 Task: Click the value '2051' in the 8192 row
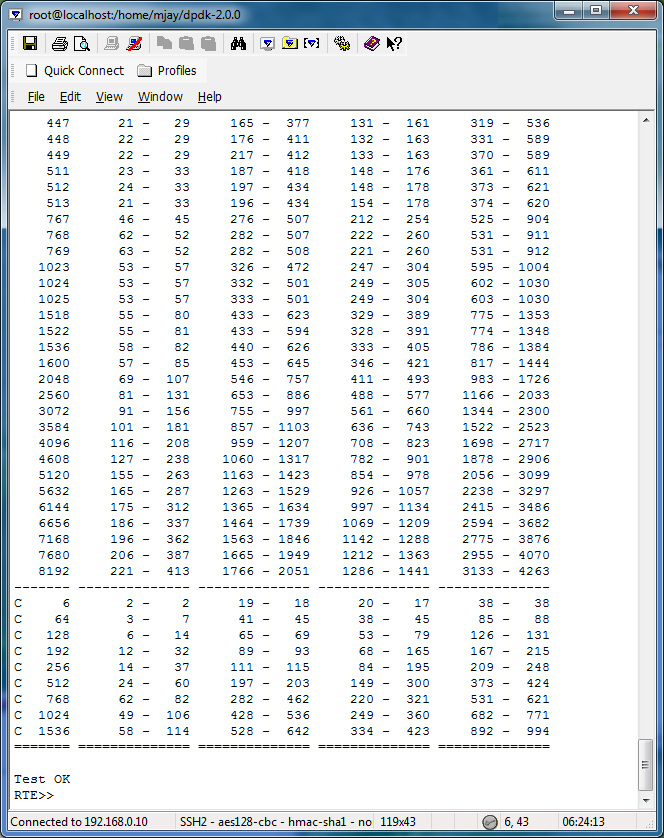[294, 571]
